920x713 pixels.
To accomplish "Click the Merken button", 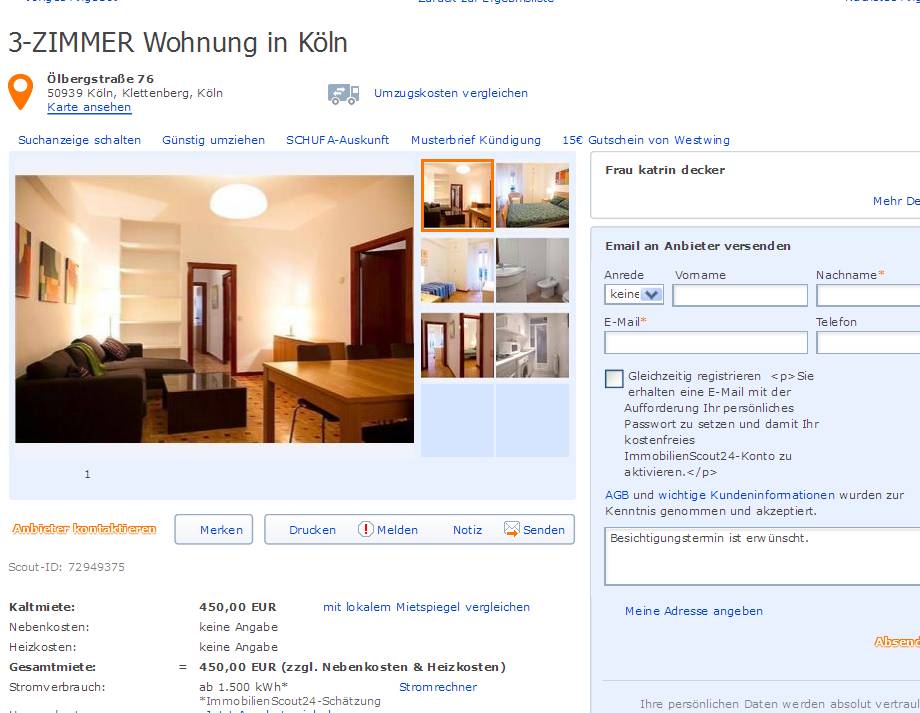I will pos(214,529).
